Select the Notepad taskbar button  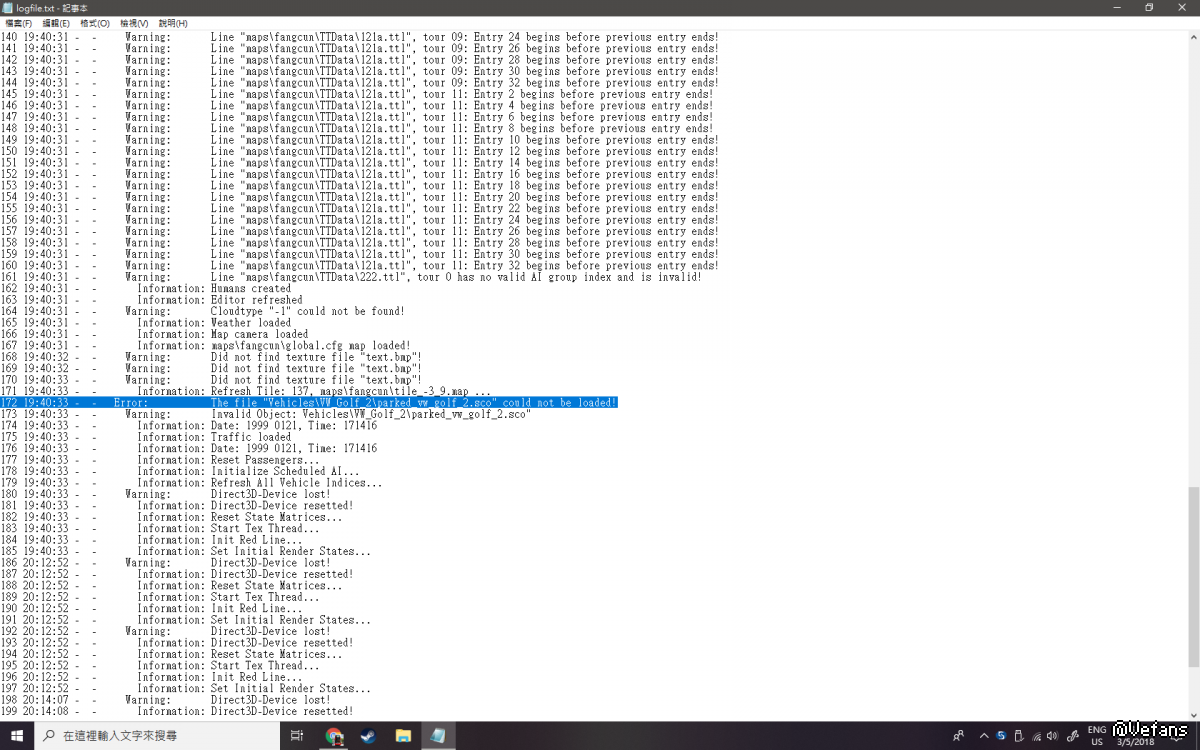[437, 735]
